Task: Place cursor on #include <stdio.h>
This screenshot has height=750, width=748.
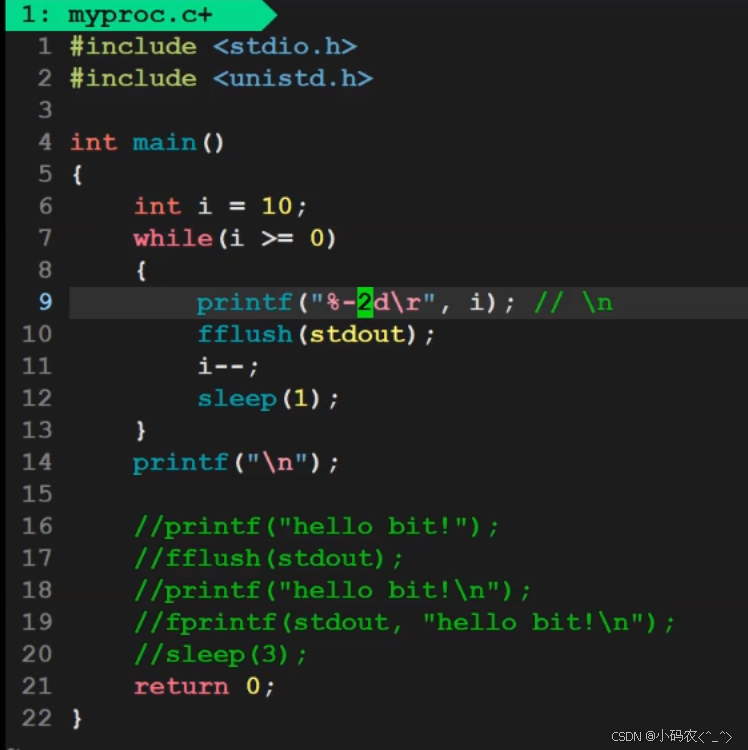Action: point(213,47)
